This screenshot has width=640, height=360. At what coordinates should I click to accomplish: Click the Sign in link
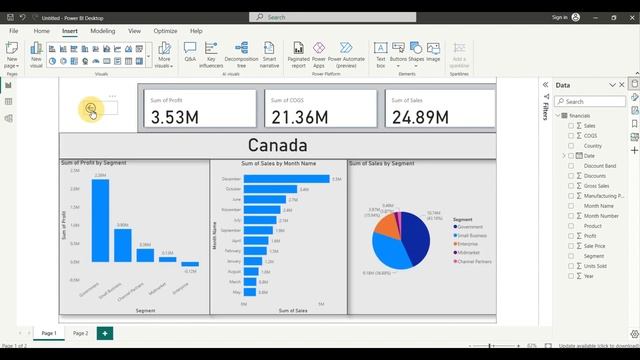click(560, 17)
